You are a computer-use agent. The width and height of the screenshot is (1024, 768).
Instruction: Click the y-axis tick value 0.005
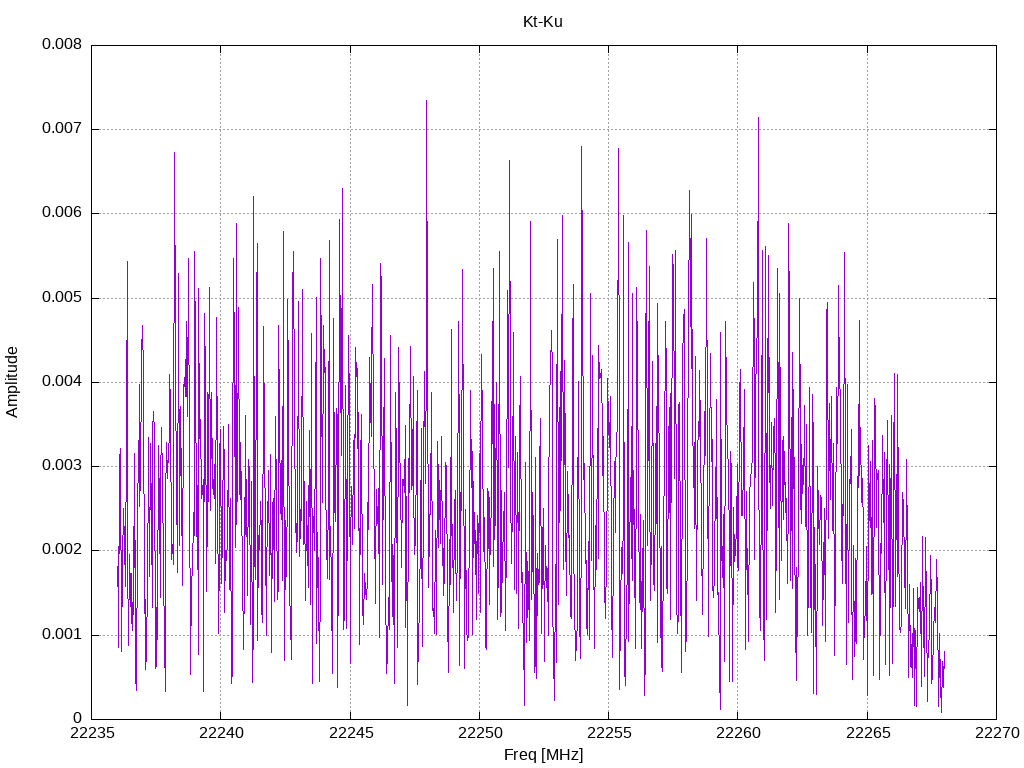click(x=62, y=298)
